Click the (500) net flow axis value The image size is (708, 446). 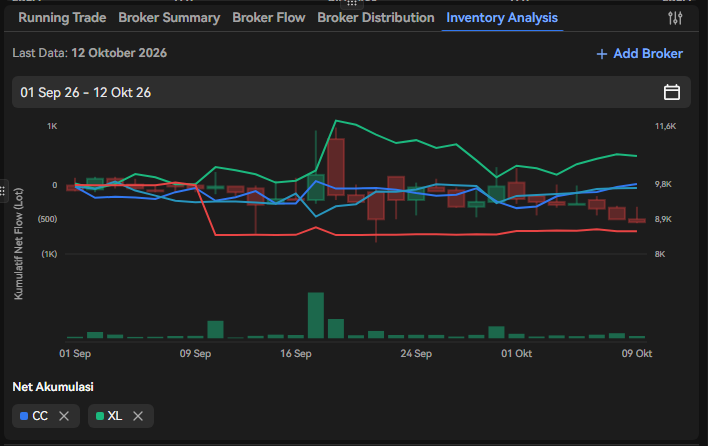click(x=47, y=219)
